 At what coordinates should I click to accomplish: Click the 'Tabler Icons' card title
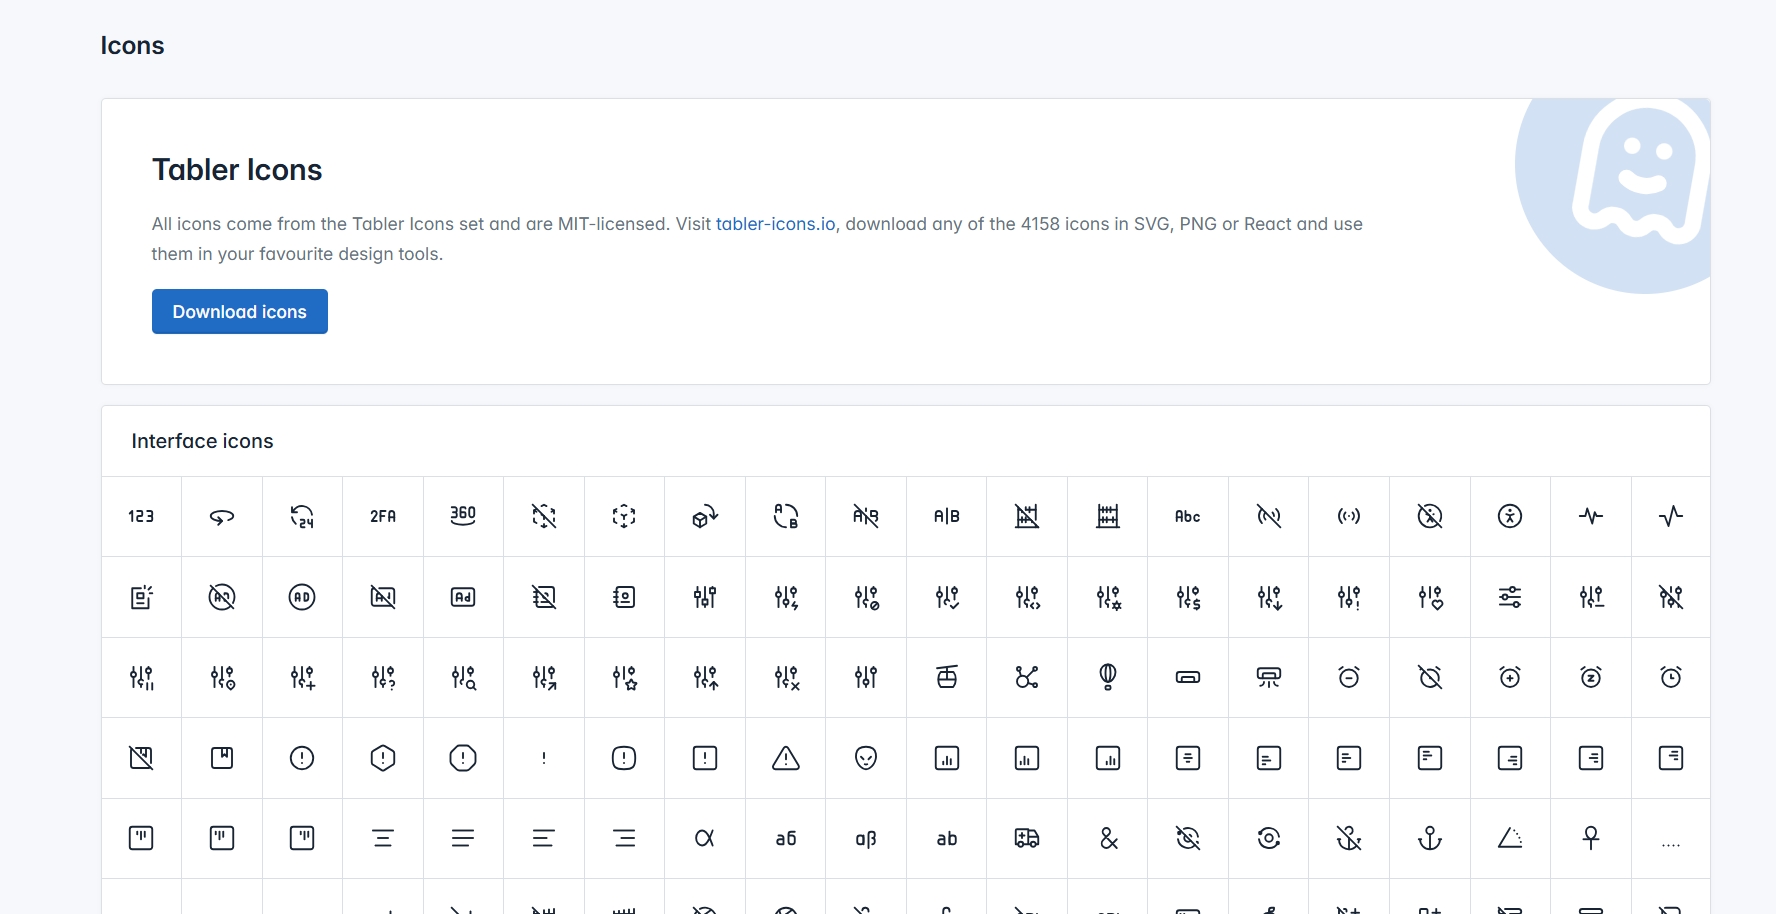point(237,170)
